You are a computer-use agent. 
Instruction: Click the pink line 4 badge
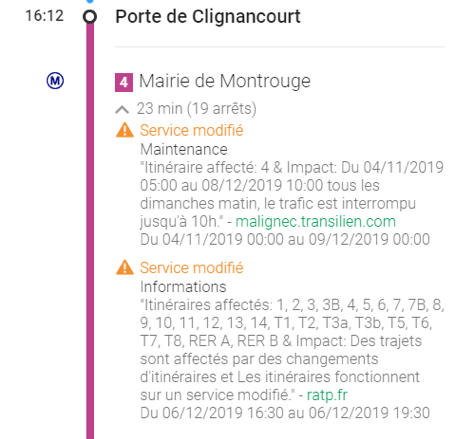pyautogui.click(x=124, y=82)
